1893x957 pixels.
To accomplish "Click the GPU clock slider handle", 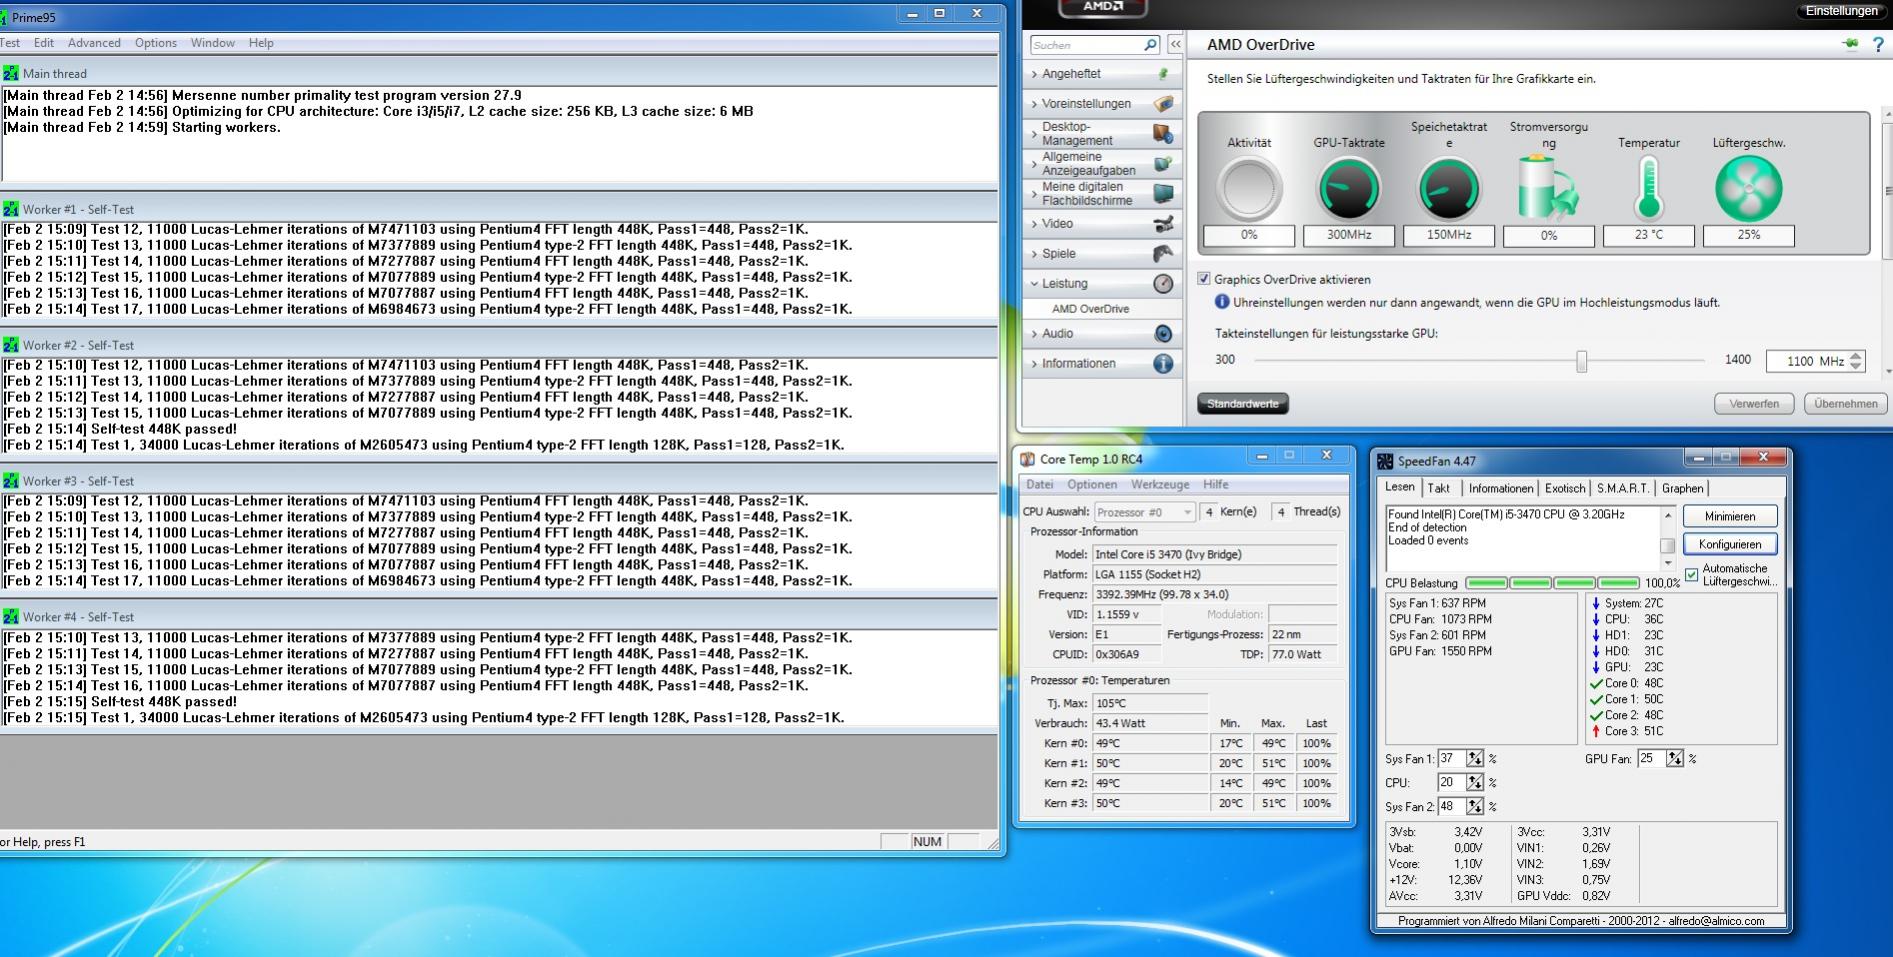I will [x=1581, y=361].
